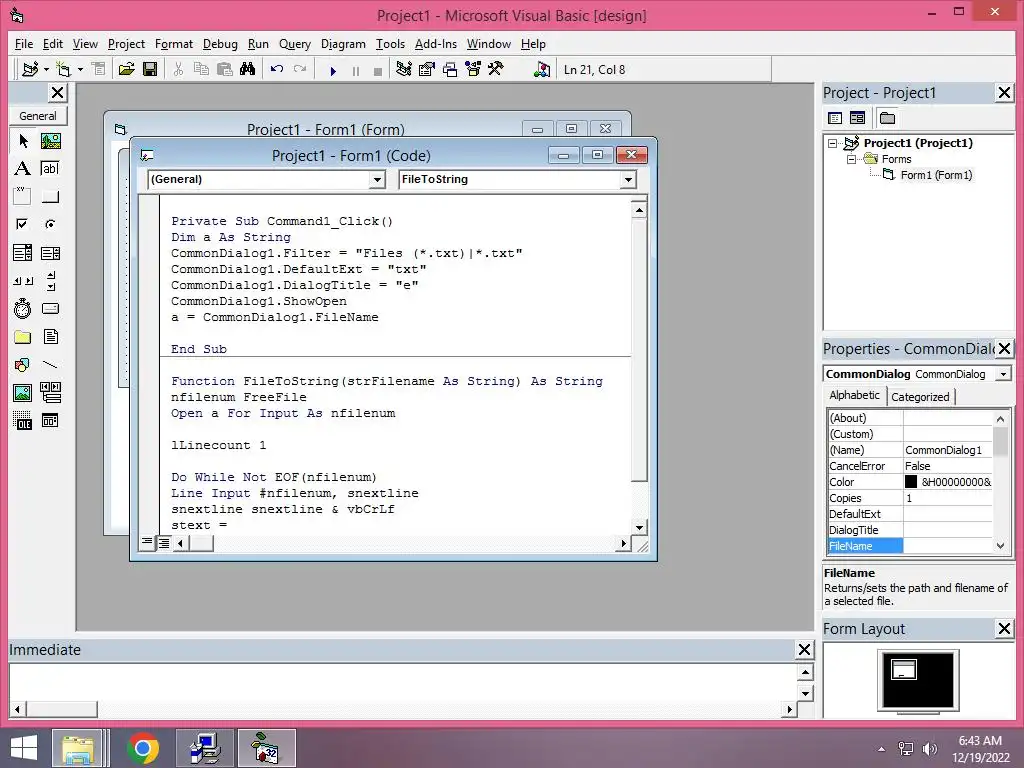This screenshot has width=1024, height=768.
Task: Select the Shape control tool
Action: pos(23,364)
